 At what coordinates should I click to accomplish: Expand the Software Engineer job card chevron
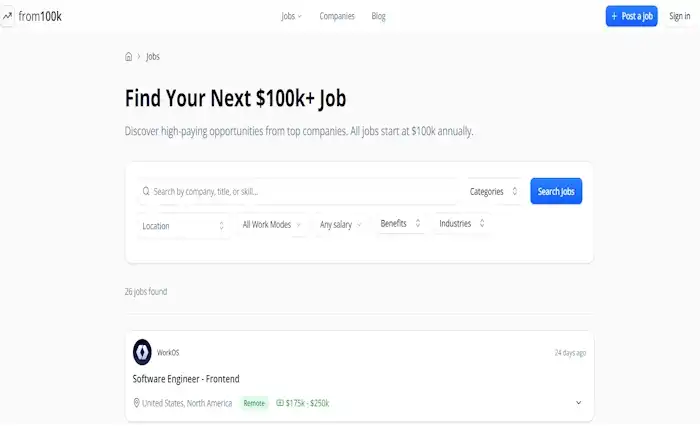(x=579, y=403)
